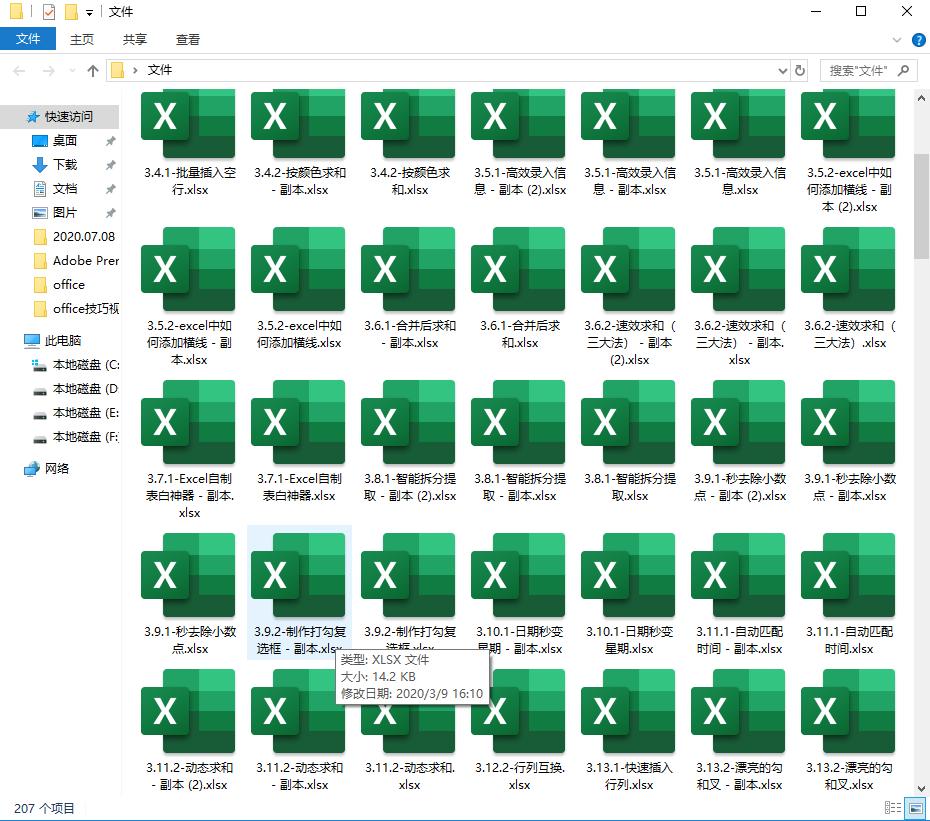Click the vertical scrollbar thumb

tap(921, 206)
